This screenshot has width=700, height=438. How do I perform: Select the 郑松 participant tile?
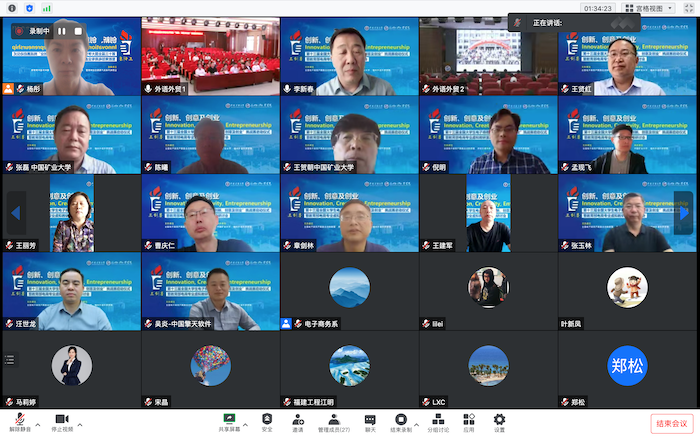[627, 366]
